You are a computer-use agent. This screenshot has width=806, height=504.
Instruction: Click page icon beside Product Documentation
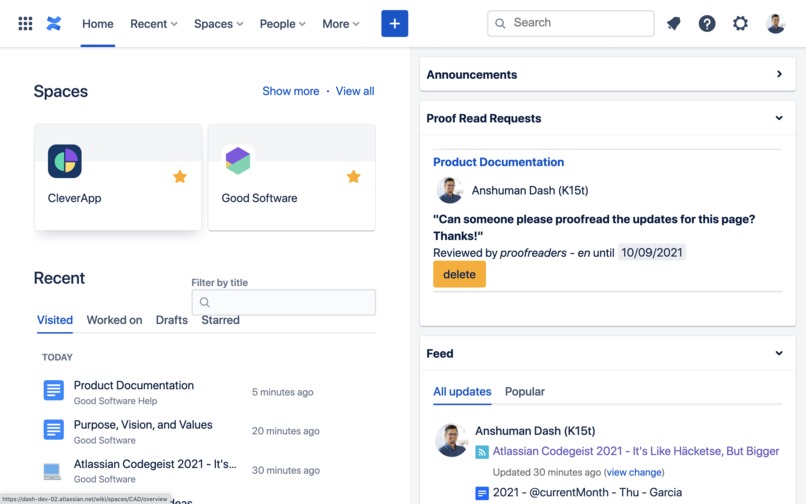[53, 391]
